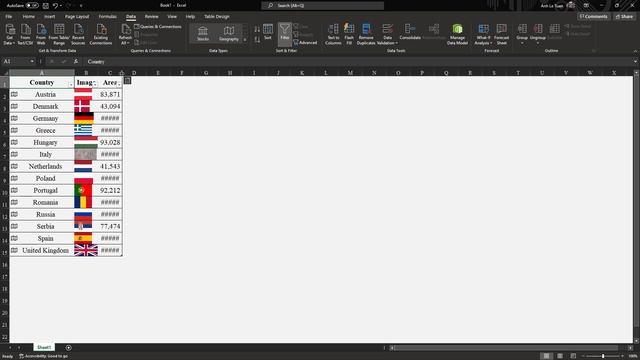The image size is (640, 360).
Task: Open the Quick Analysis button beside the table
Action: 127,80
